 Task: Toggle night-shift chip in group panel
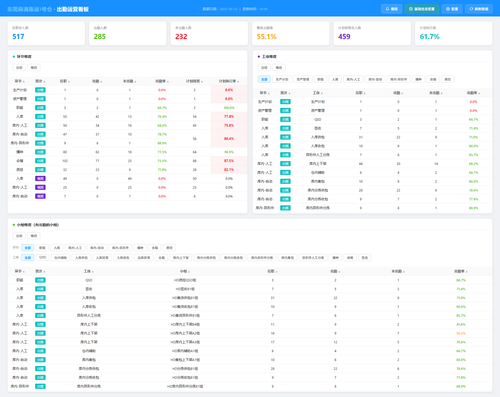tap(34, 236)
